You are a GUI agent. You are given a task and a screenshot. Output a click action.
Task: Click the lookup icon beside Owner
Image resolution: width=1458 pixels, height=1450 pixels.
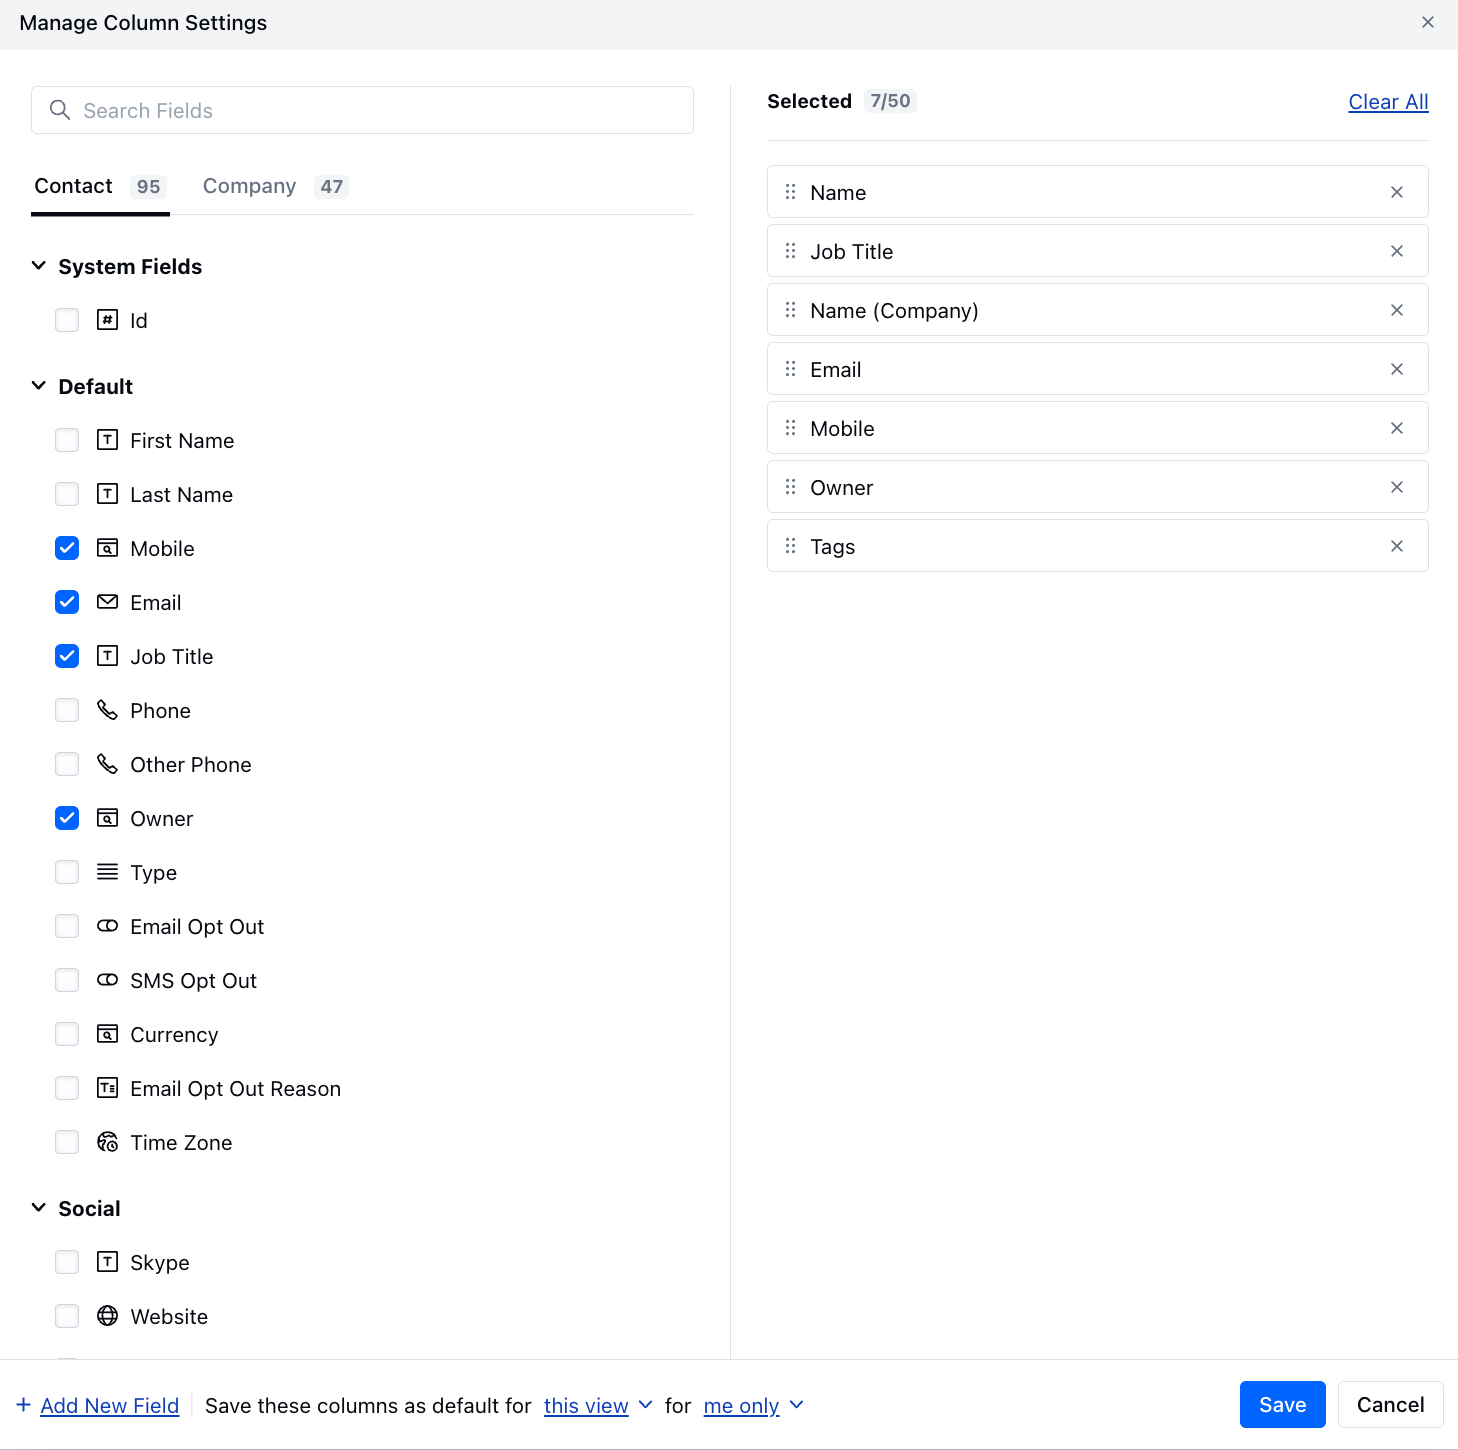pyautogui.click(x=107, y=818)
